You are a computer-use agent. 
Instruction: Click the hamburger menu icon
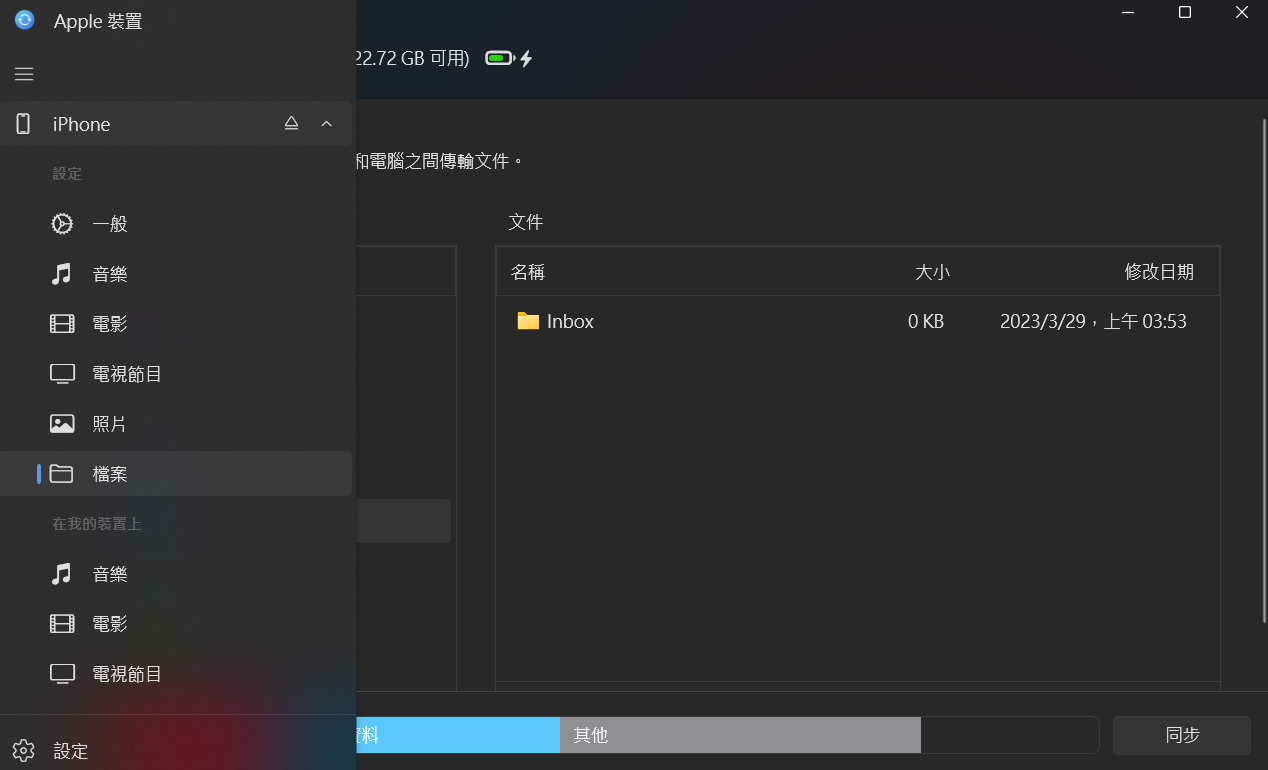click(24, 74)
